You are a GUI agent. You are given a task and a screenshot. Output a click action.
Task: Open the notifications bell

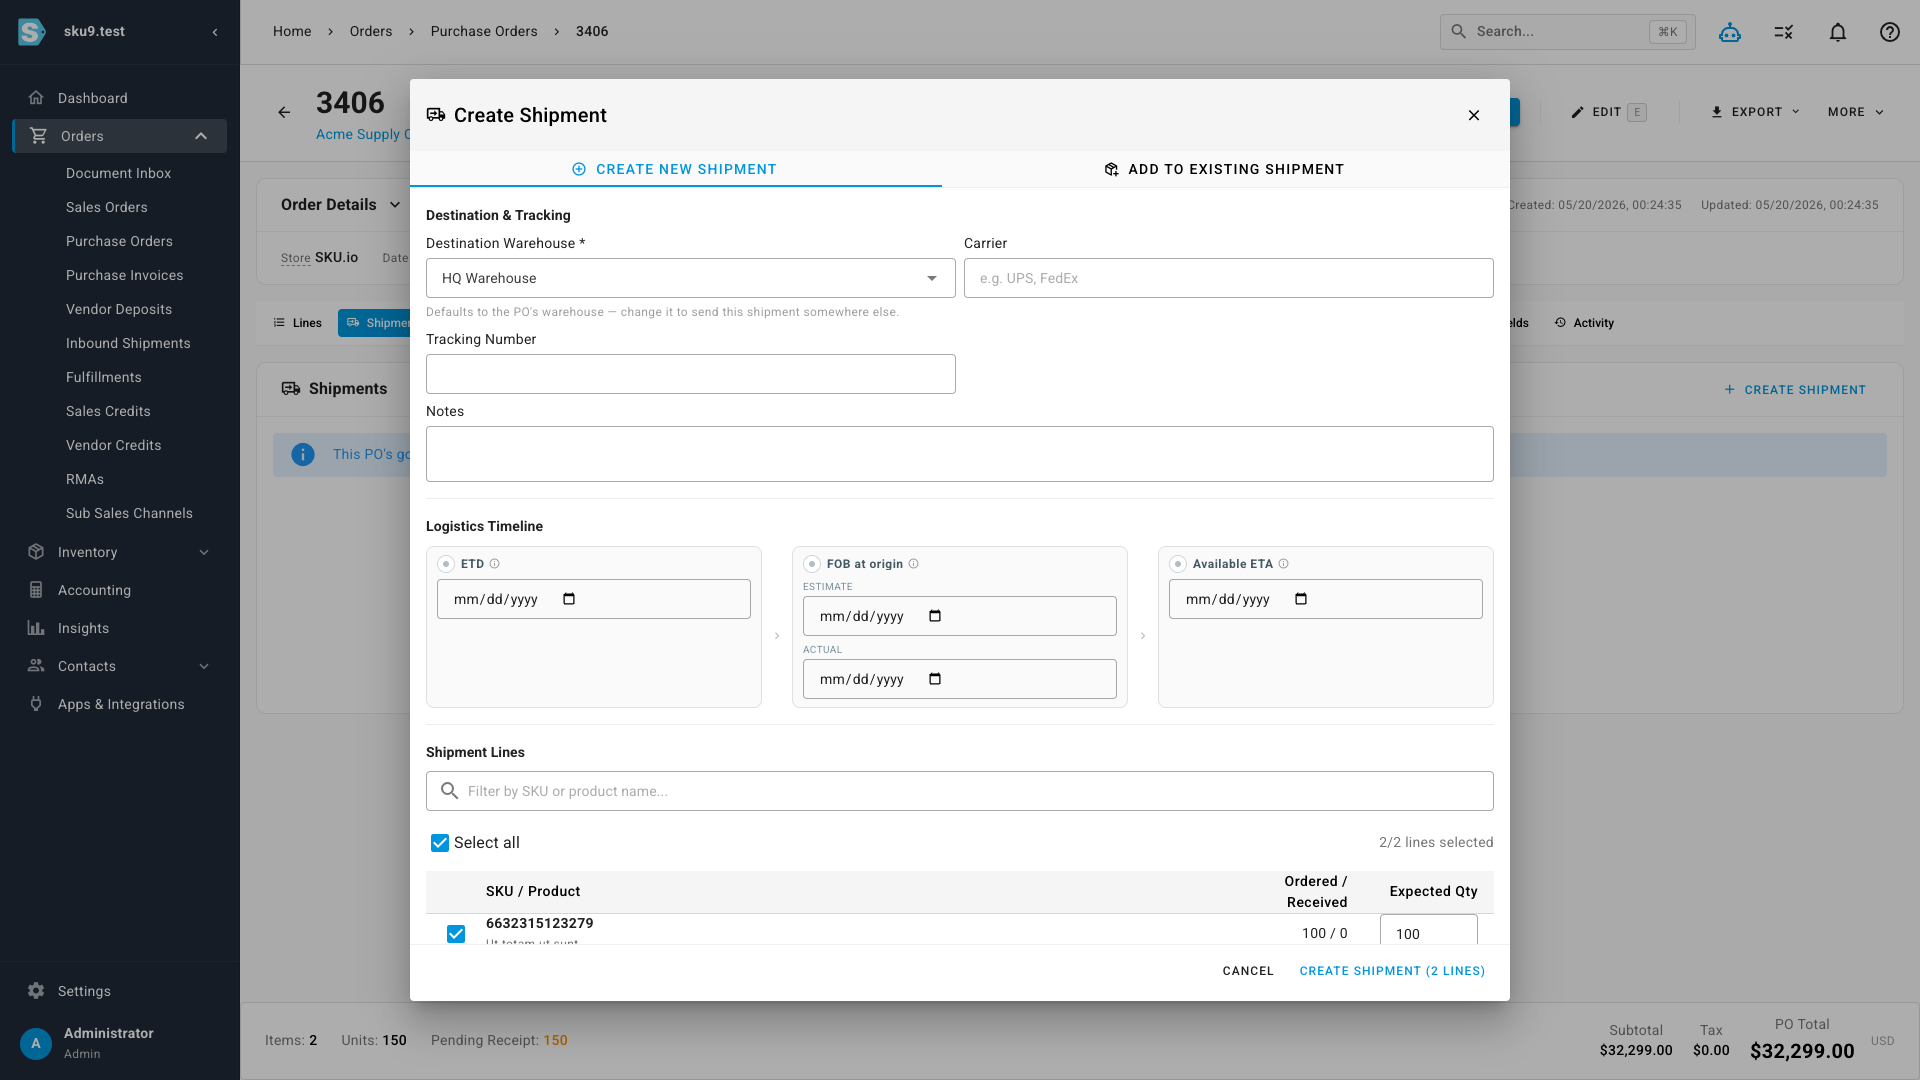(1838, 32)
